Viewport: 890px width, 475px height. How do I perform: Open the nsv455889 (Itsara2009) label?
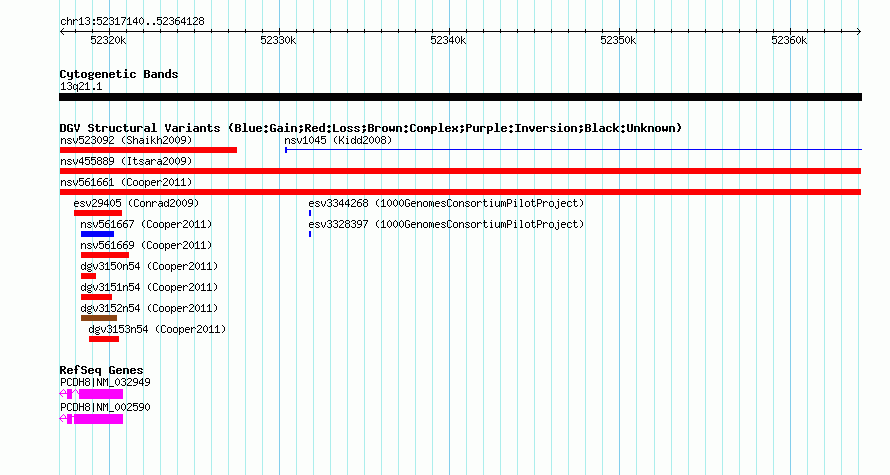click(126, 161)
